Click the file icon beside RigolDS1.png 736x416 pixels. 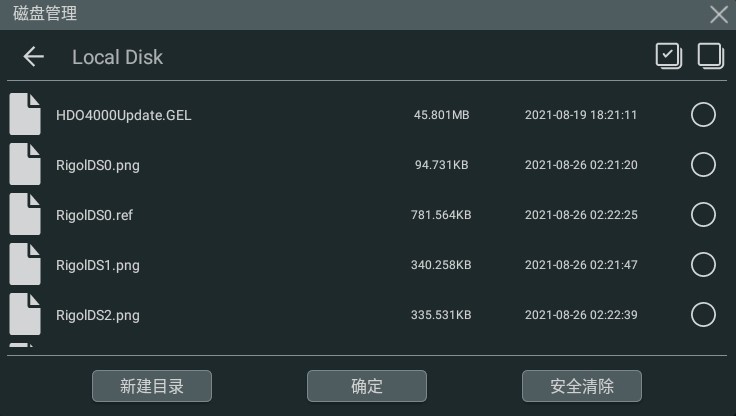click(x=25, y=264)
